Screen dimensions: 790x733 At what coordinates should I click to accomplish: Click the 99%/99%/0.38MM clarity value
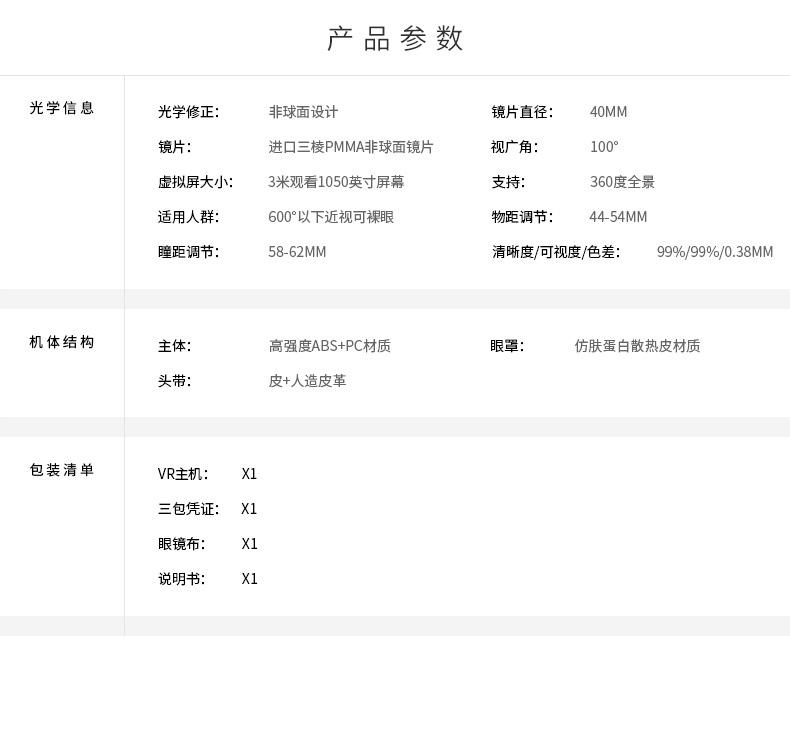coord(715,252)
